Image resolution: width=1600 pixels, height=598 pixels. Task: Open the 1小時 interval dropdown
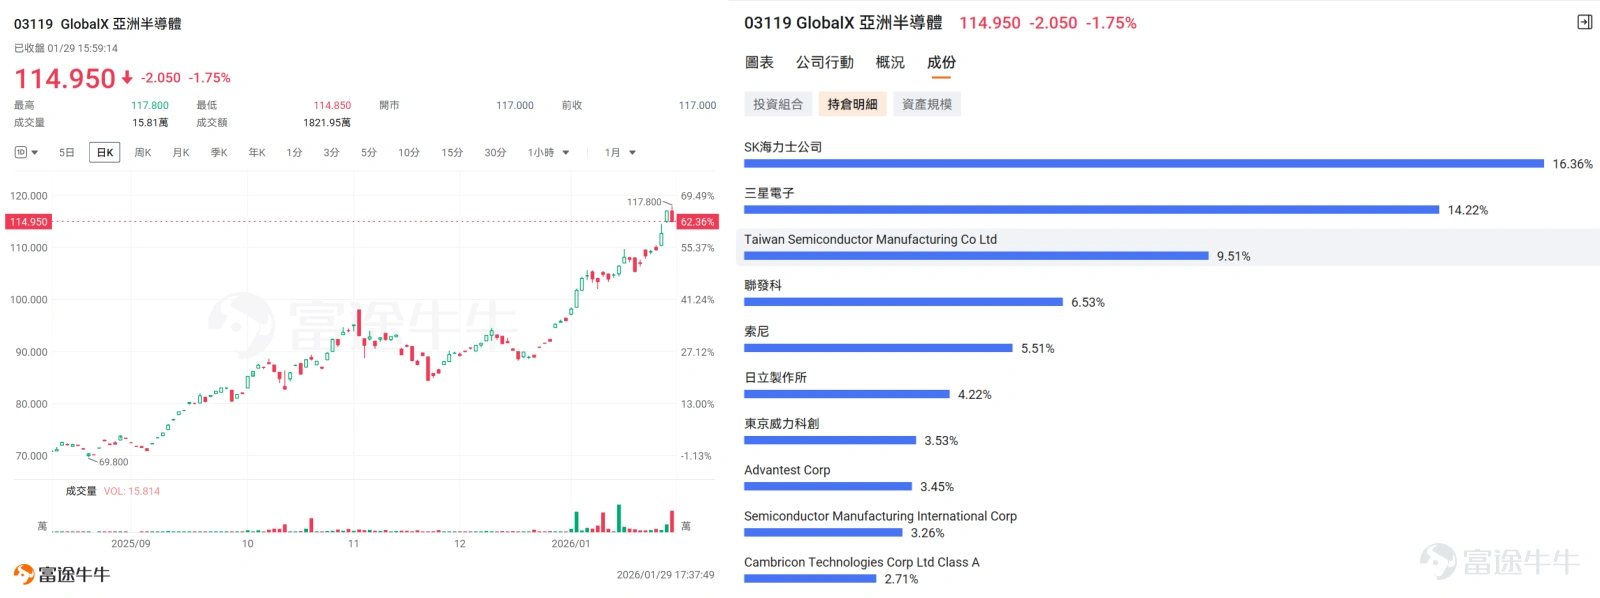548,153
